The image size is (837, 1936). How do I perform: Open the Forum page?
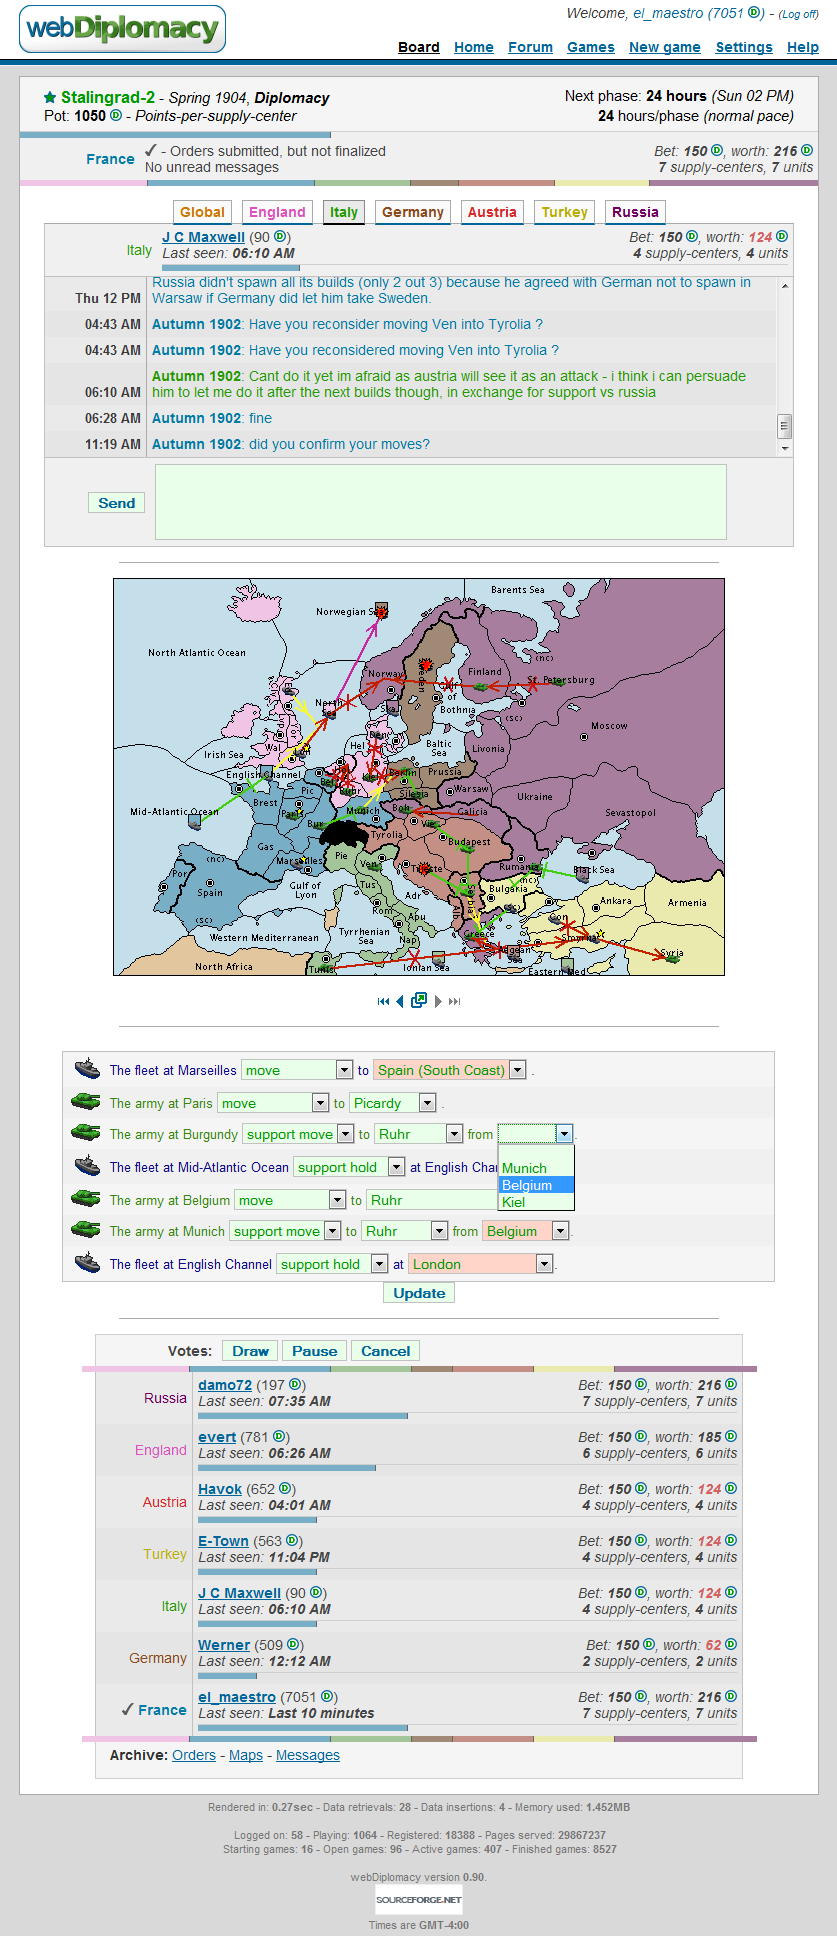[530, 47]
